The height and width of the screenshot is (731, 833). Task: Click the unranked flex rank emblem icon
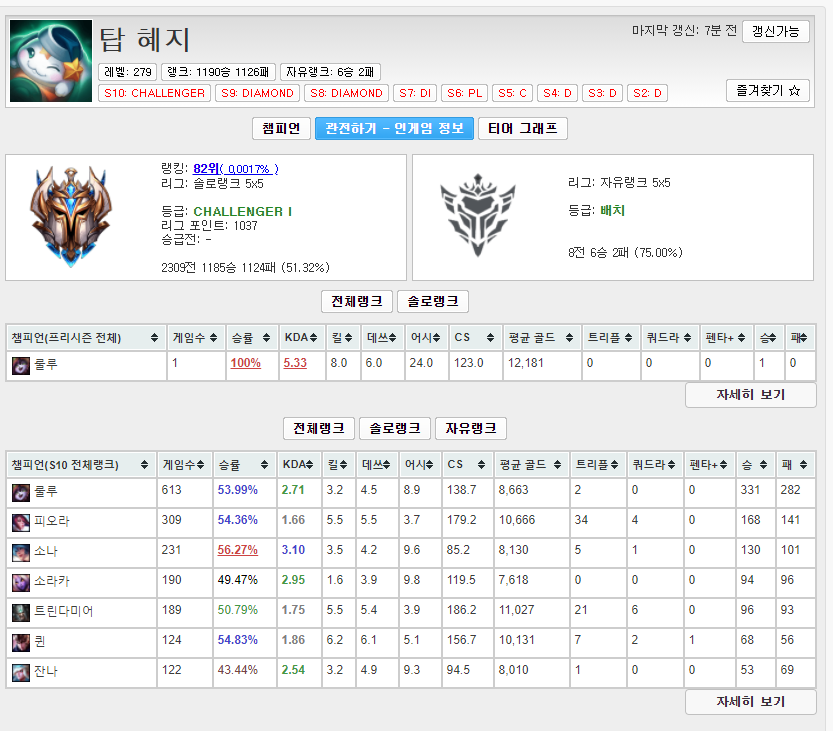(x=478, y=215)
